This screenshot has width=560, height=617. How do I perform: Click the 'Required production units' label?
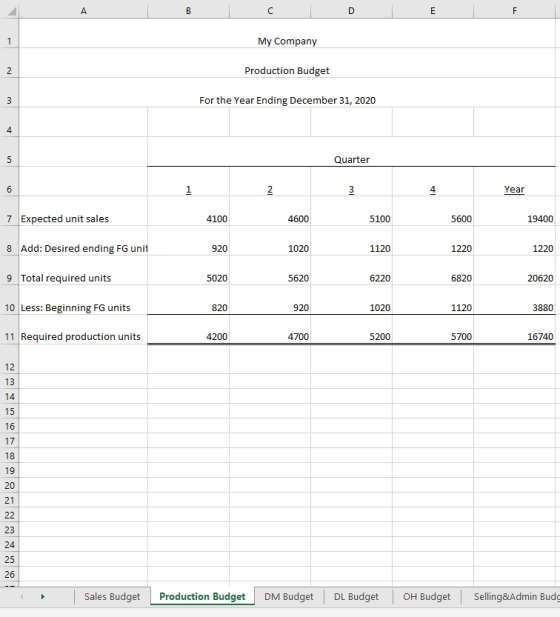pos(80,336)
